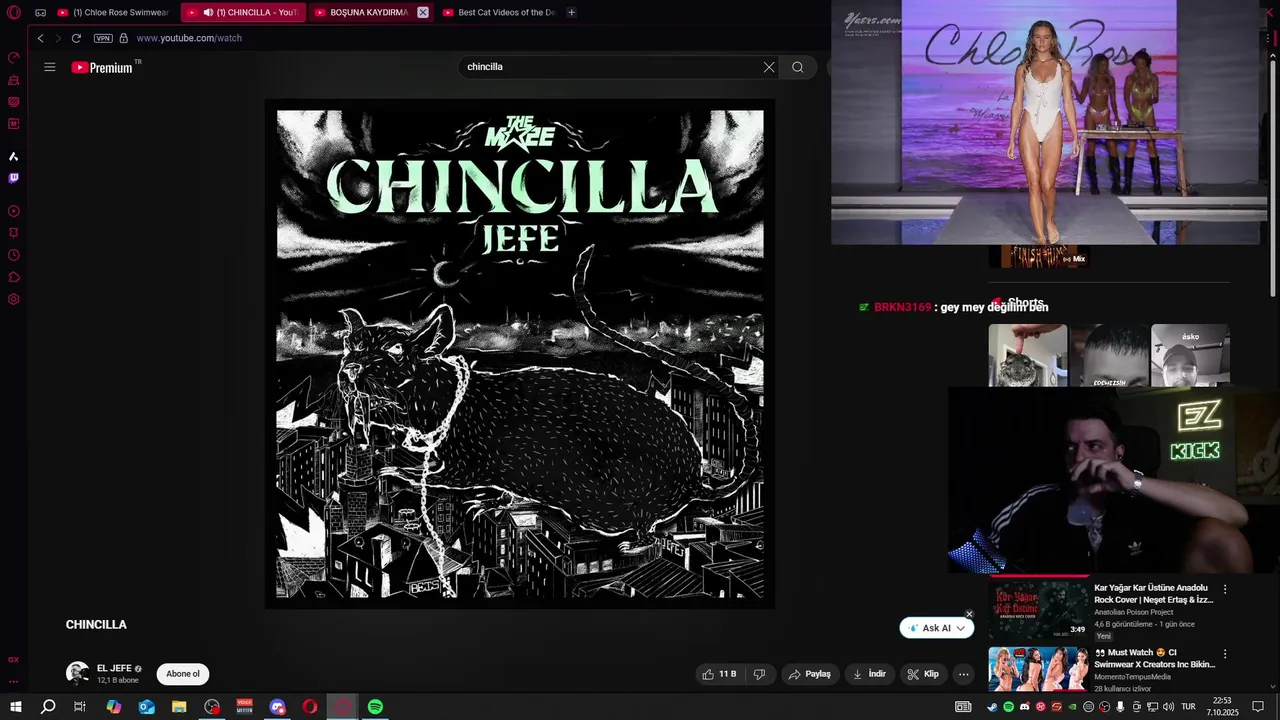Switch TUR keyboard language indicator
The image size is (1280, 720).
coord(1188,707)
